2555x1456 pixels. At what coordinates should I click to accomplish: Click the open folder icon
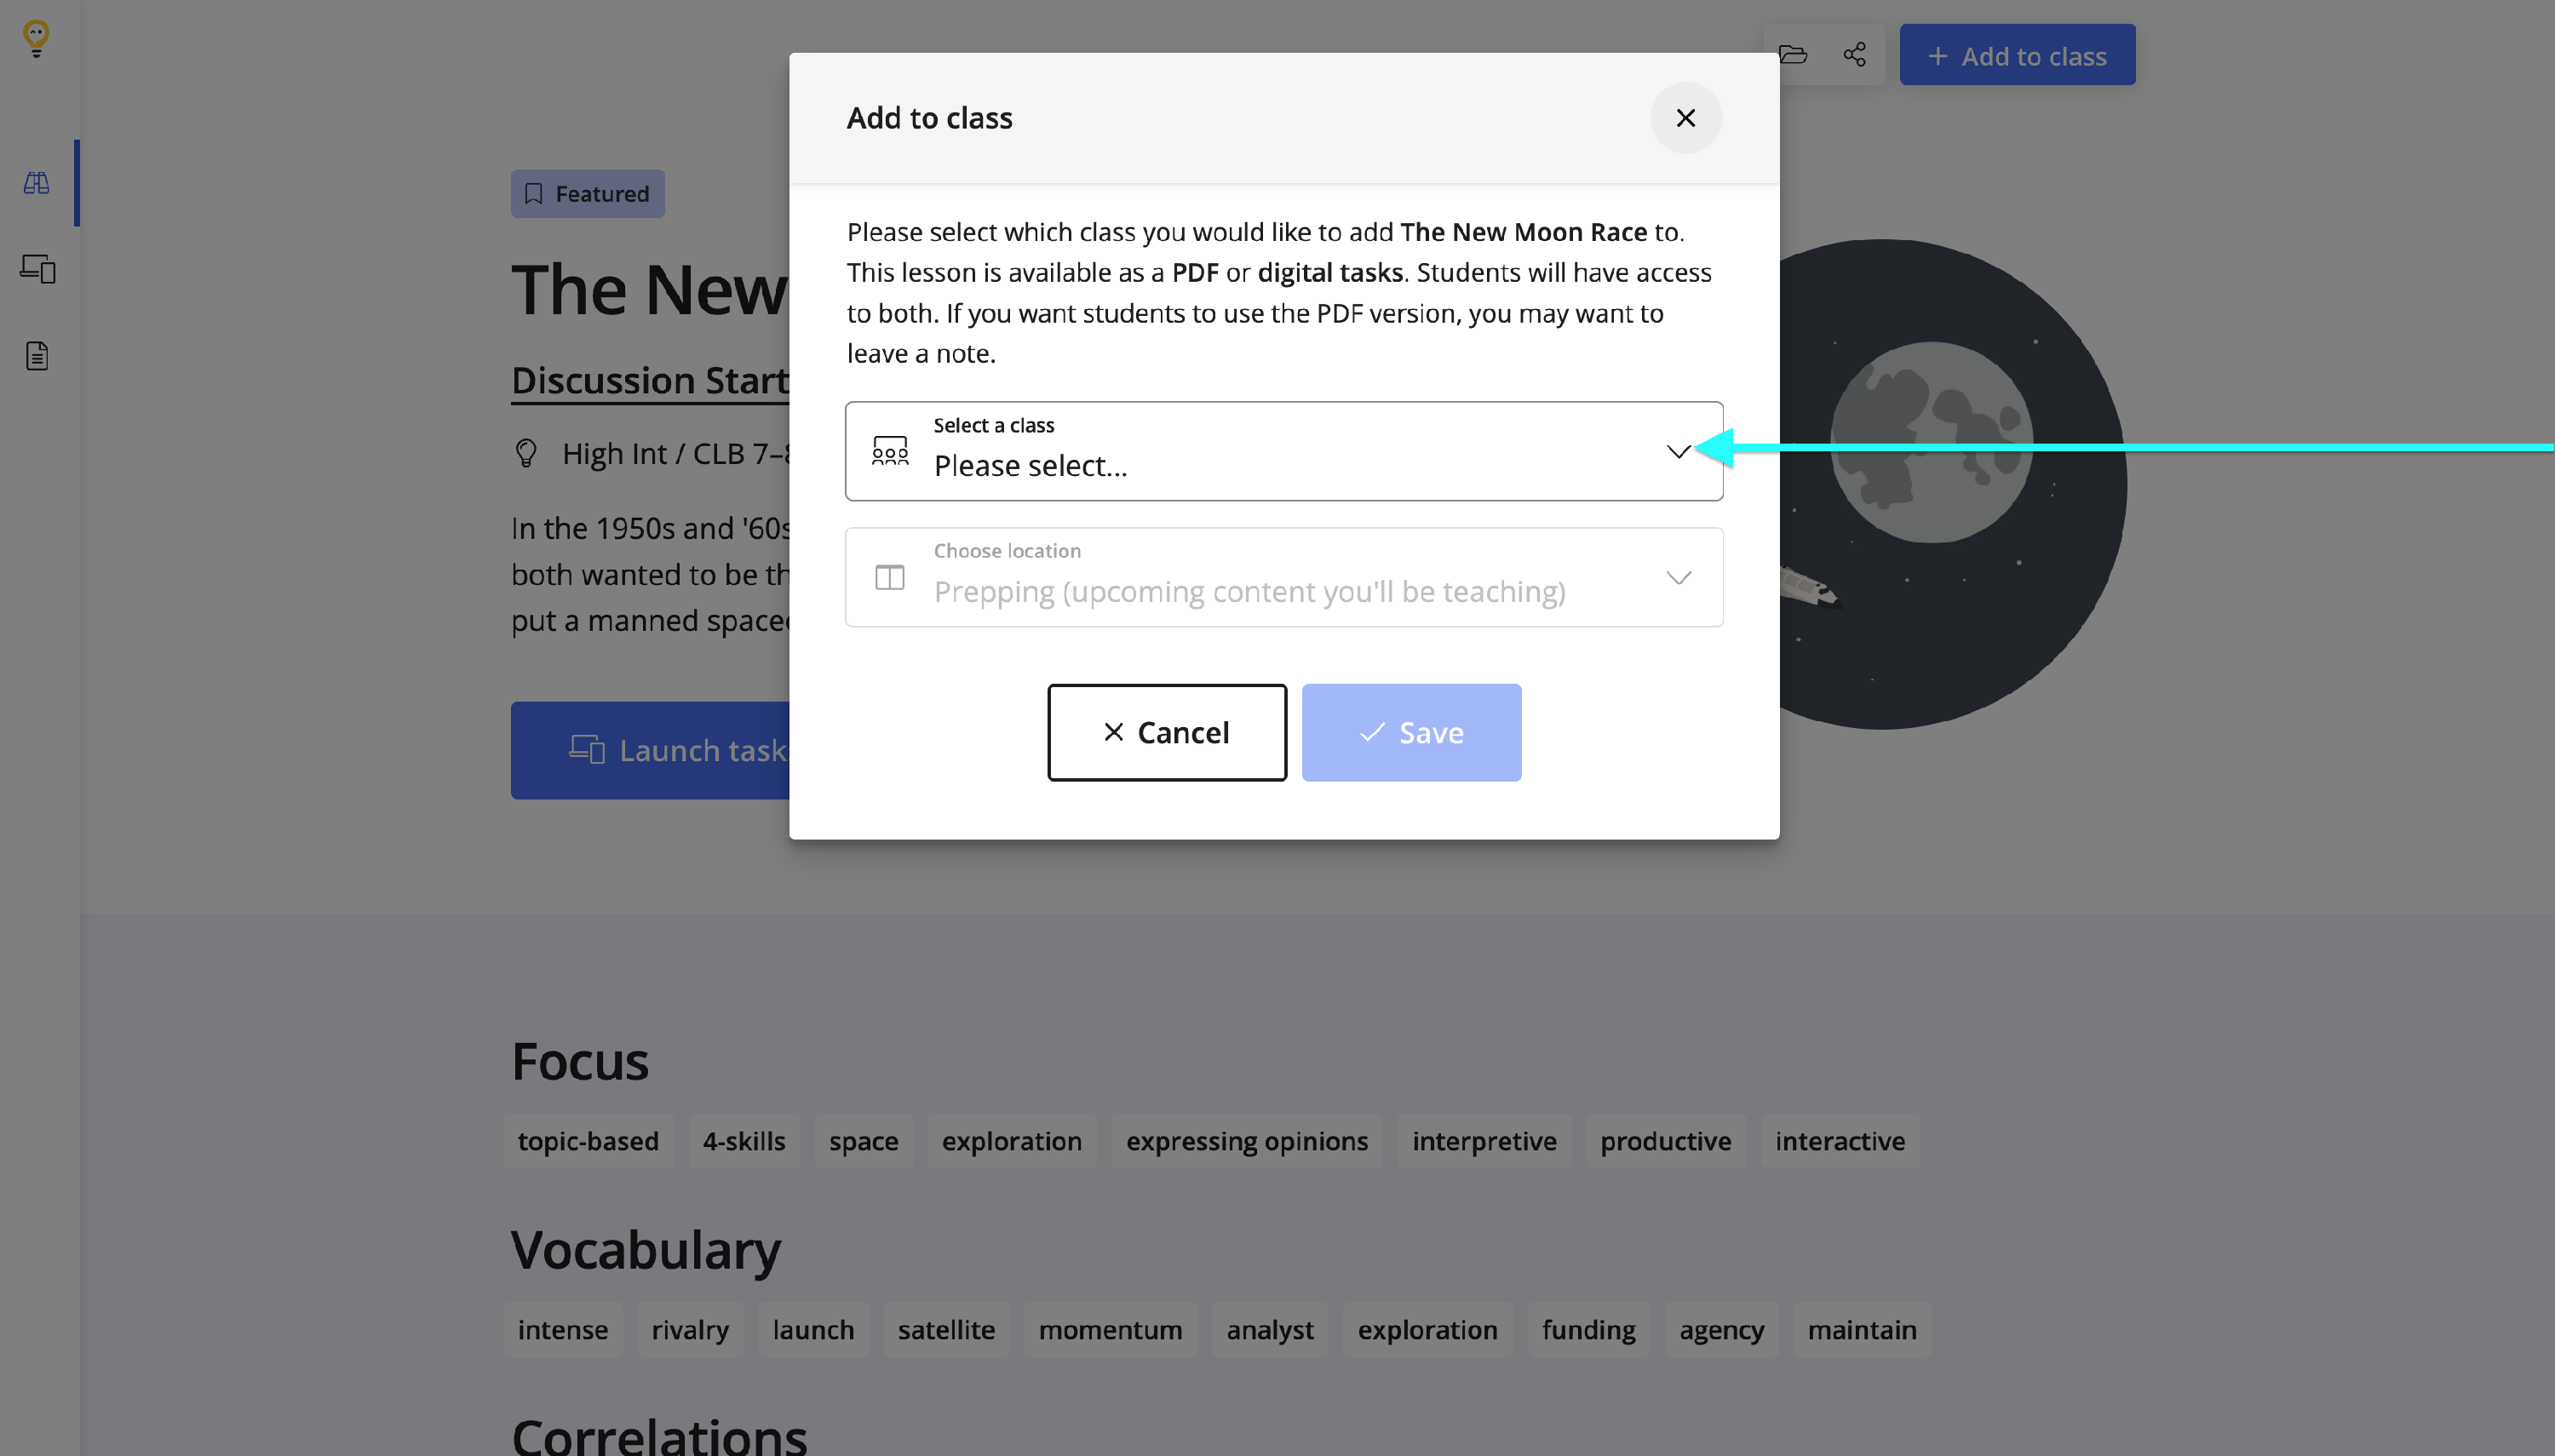pyautogui.click(x=1793, y=55)
